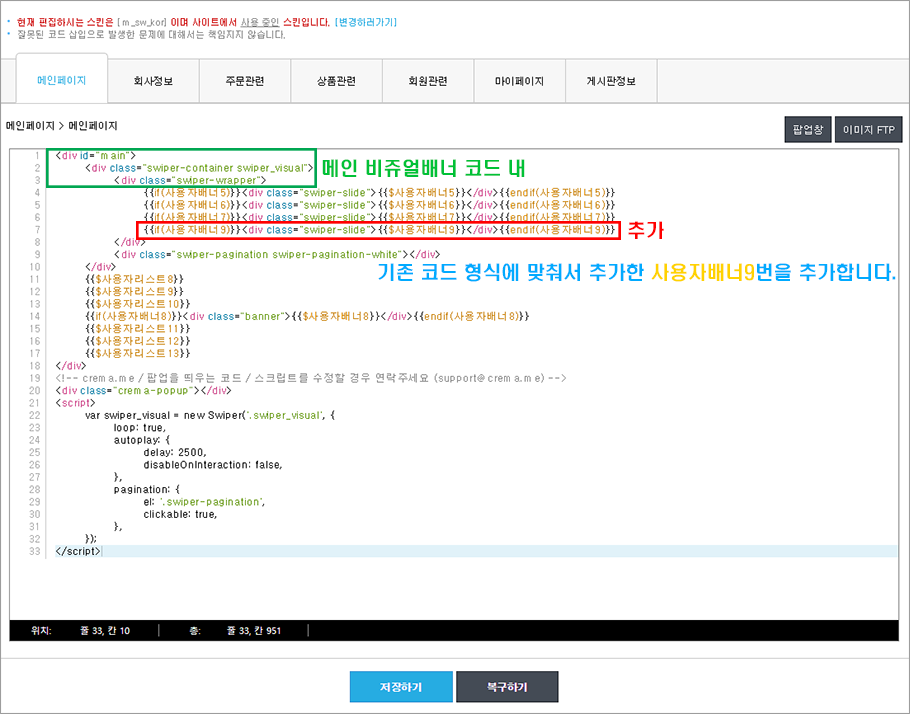
Task: Click the 사용자배너5 swiper-slide code line
Action: point(380,192)
